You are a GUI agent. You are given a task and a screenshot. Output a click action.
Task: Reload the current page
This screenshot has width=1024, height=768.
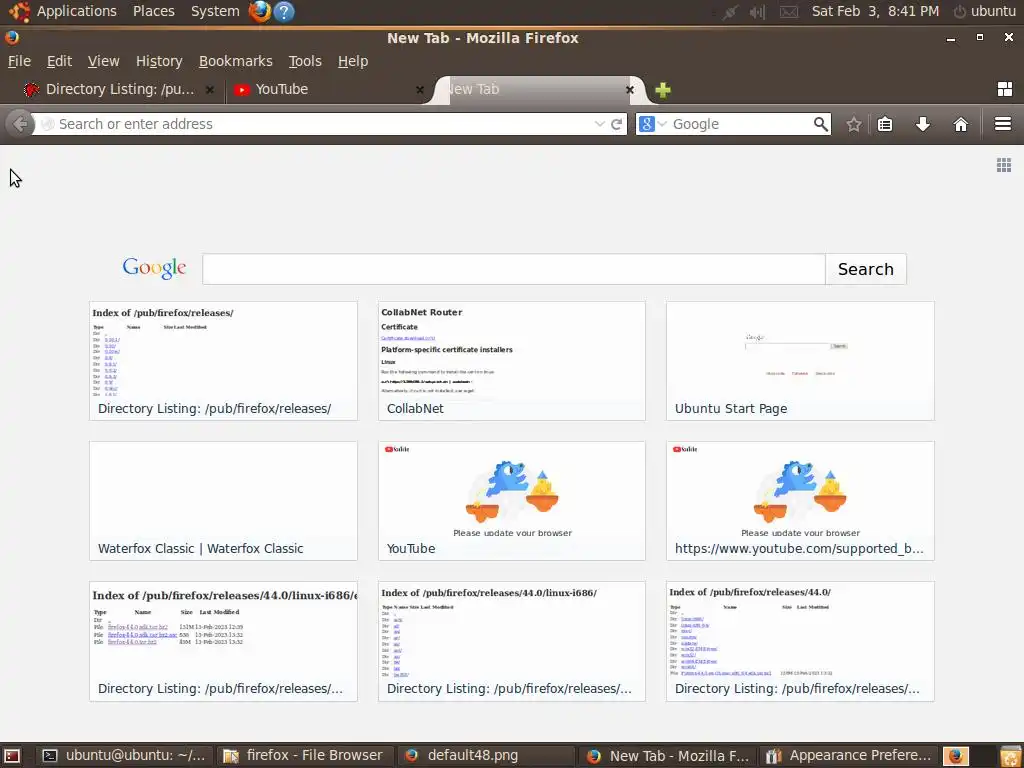pos(616,124)
